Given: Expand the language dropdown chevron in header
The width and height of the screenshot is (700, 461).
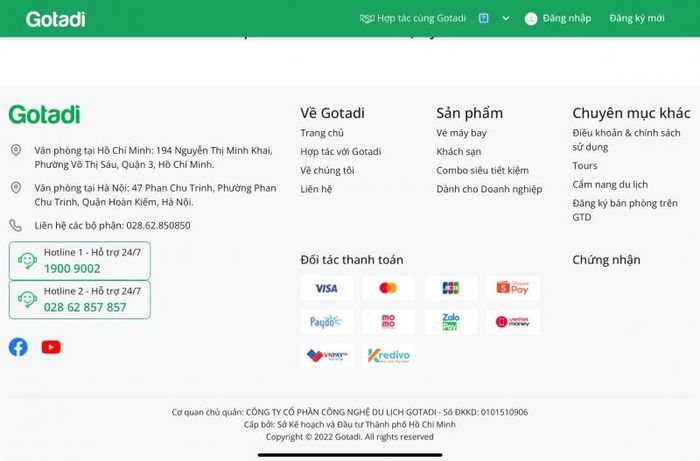Looking at the screenshot, I should point(505,19).
